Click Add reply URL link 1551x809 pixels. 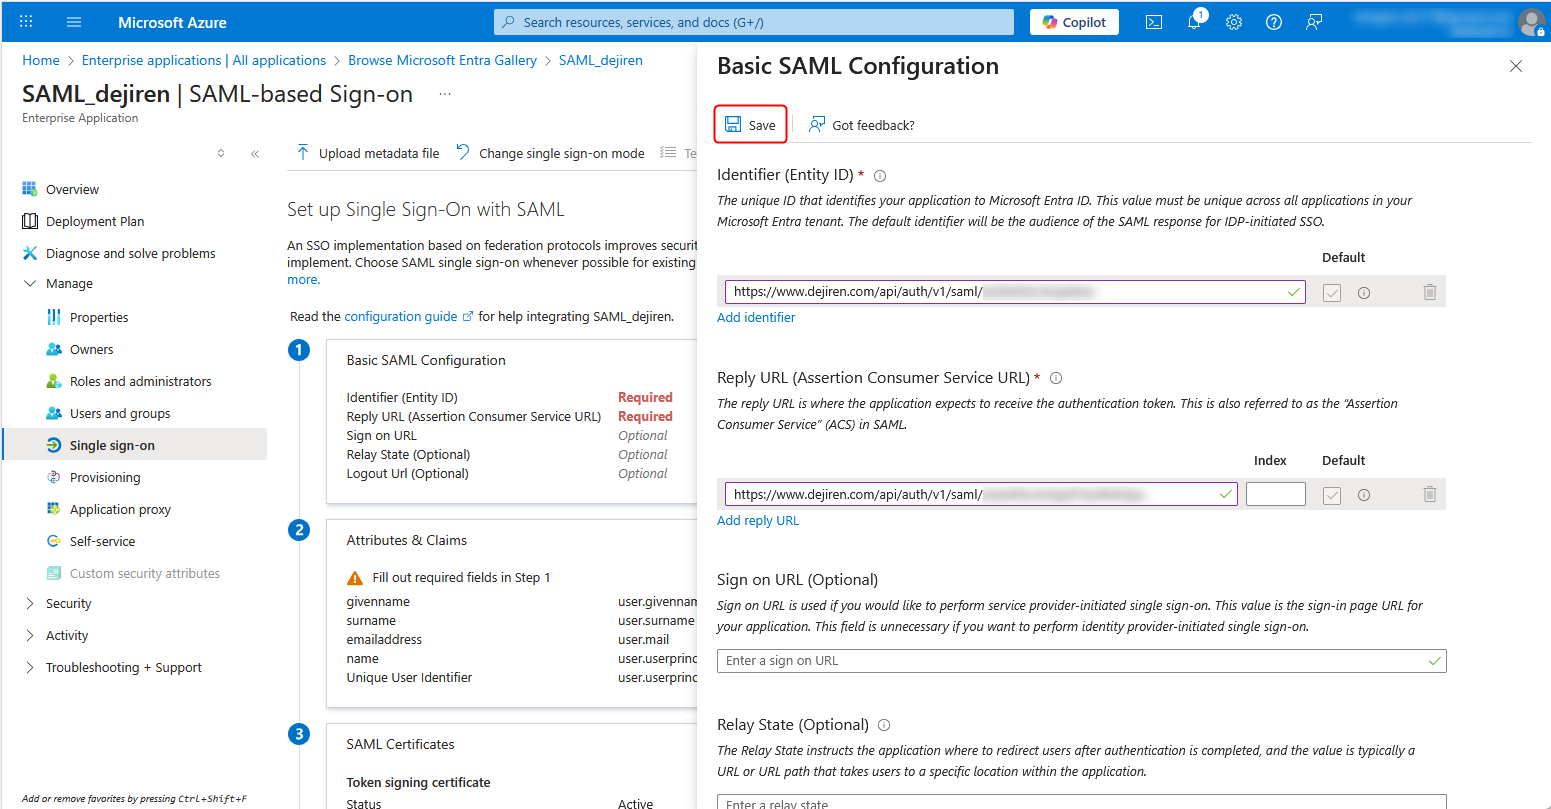pos(758,520)
